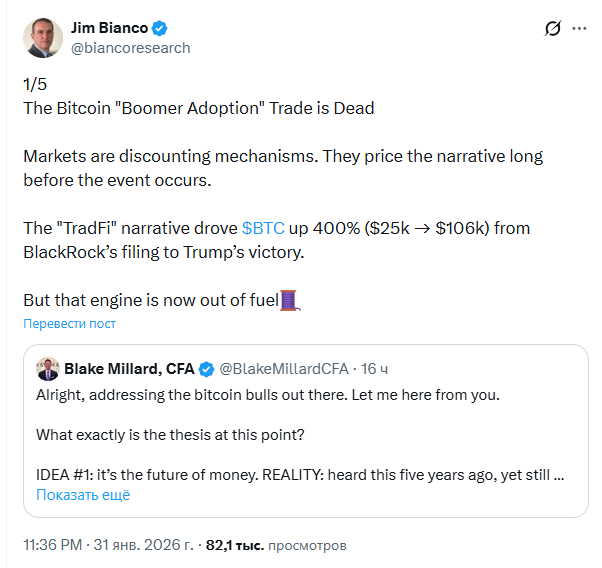Open the Jim Bianco display name link
Viewport: 602px width, 568px height.
pyautogui.click(x=110, y=28)
